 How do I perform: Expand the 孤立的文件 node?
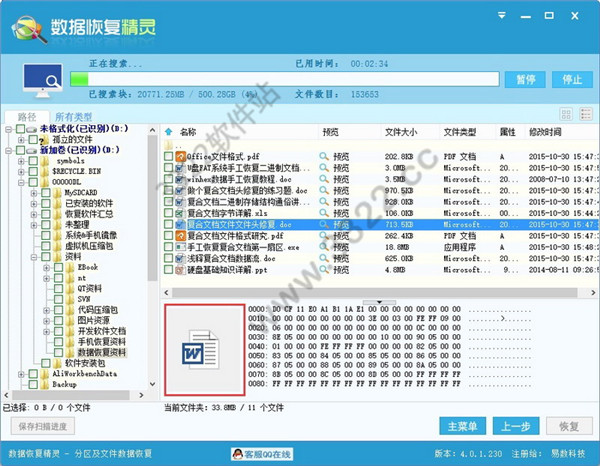[21, 140]
